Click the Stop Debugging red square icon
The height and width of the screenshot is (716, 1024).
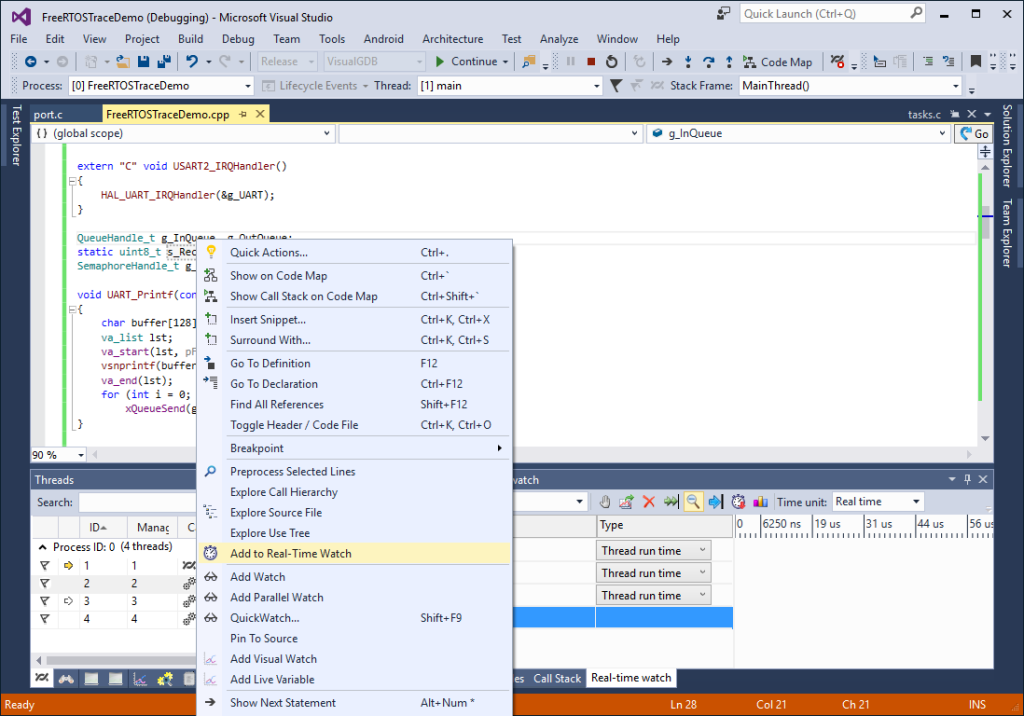(x=590, y=62)
